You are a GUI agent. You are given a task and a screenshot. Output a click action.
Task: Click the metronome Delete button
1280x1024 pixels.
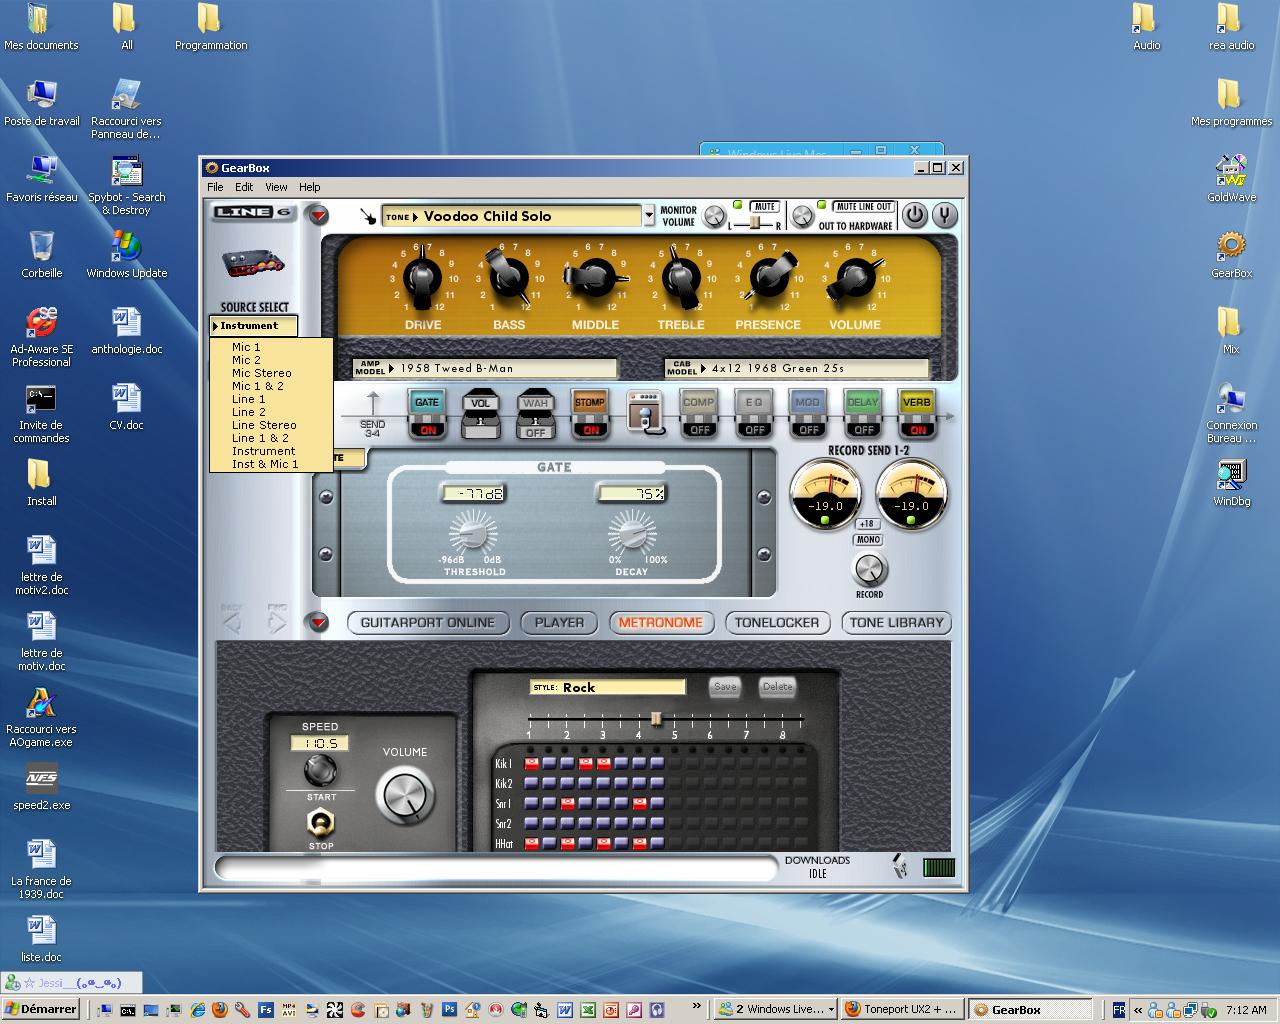[x=777, y=687]
